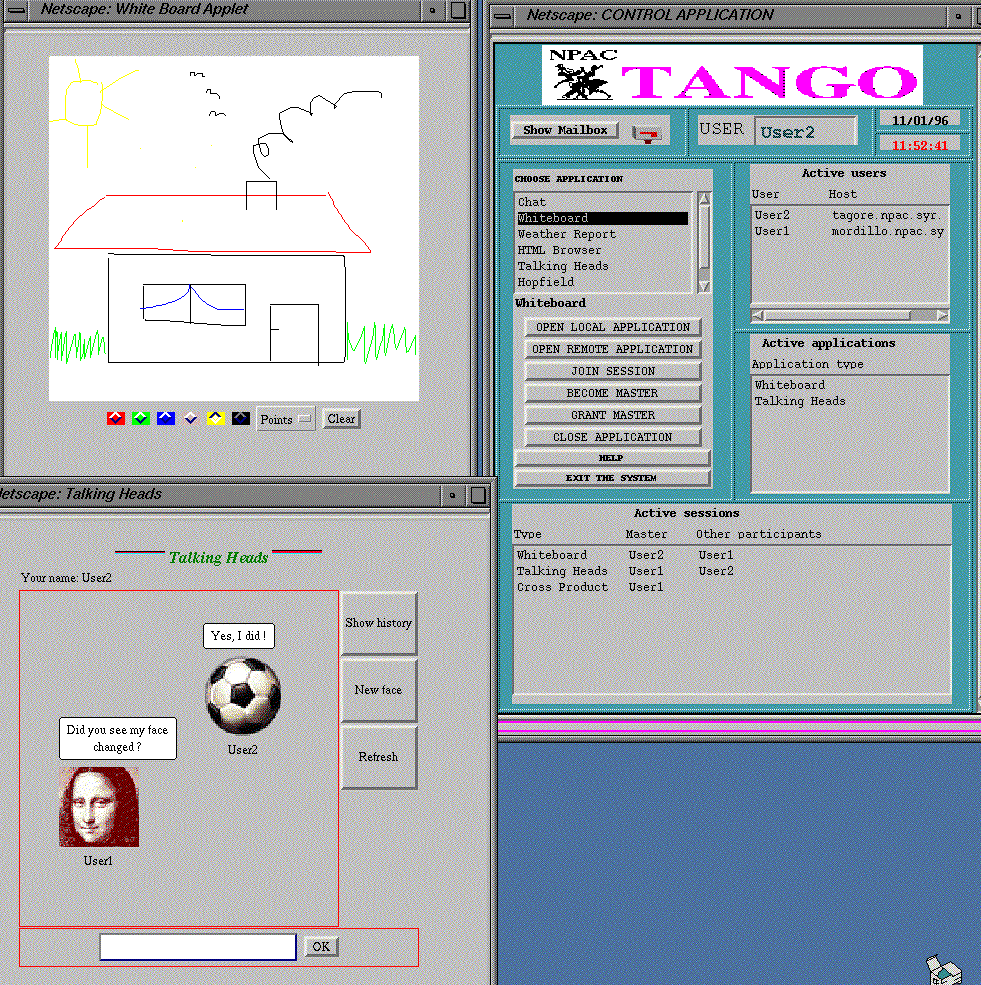
Task: Pick the yellow color swatch in whiteboard
Action: (x=216, y=418)
